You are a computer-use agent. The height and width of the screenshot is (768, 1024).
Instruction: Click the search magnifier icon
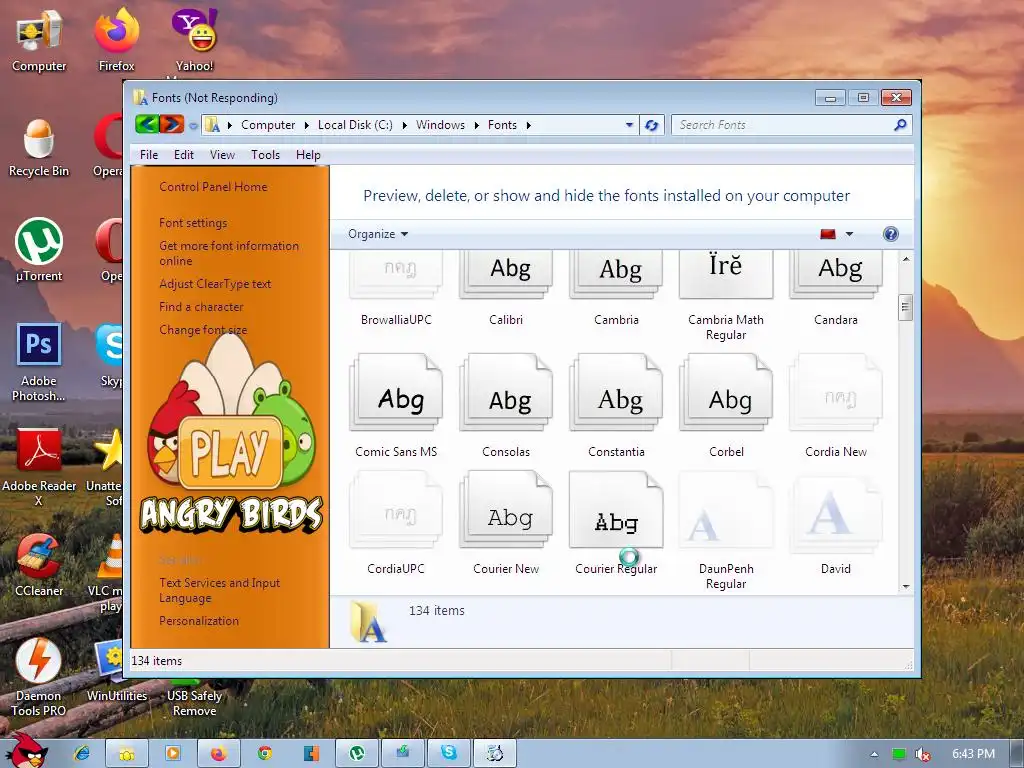(x=900, y=124)
